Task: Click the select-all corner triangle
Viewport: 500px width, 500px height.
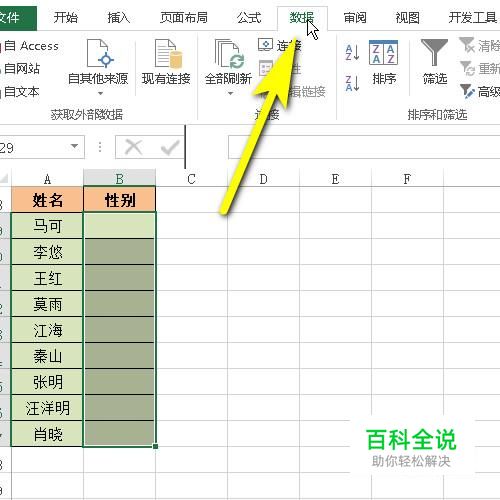Action: coord(5,179)
